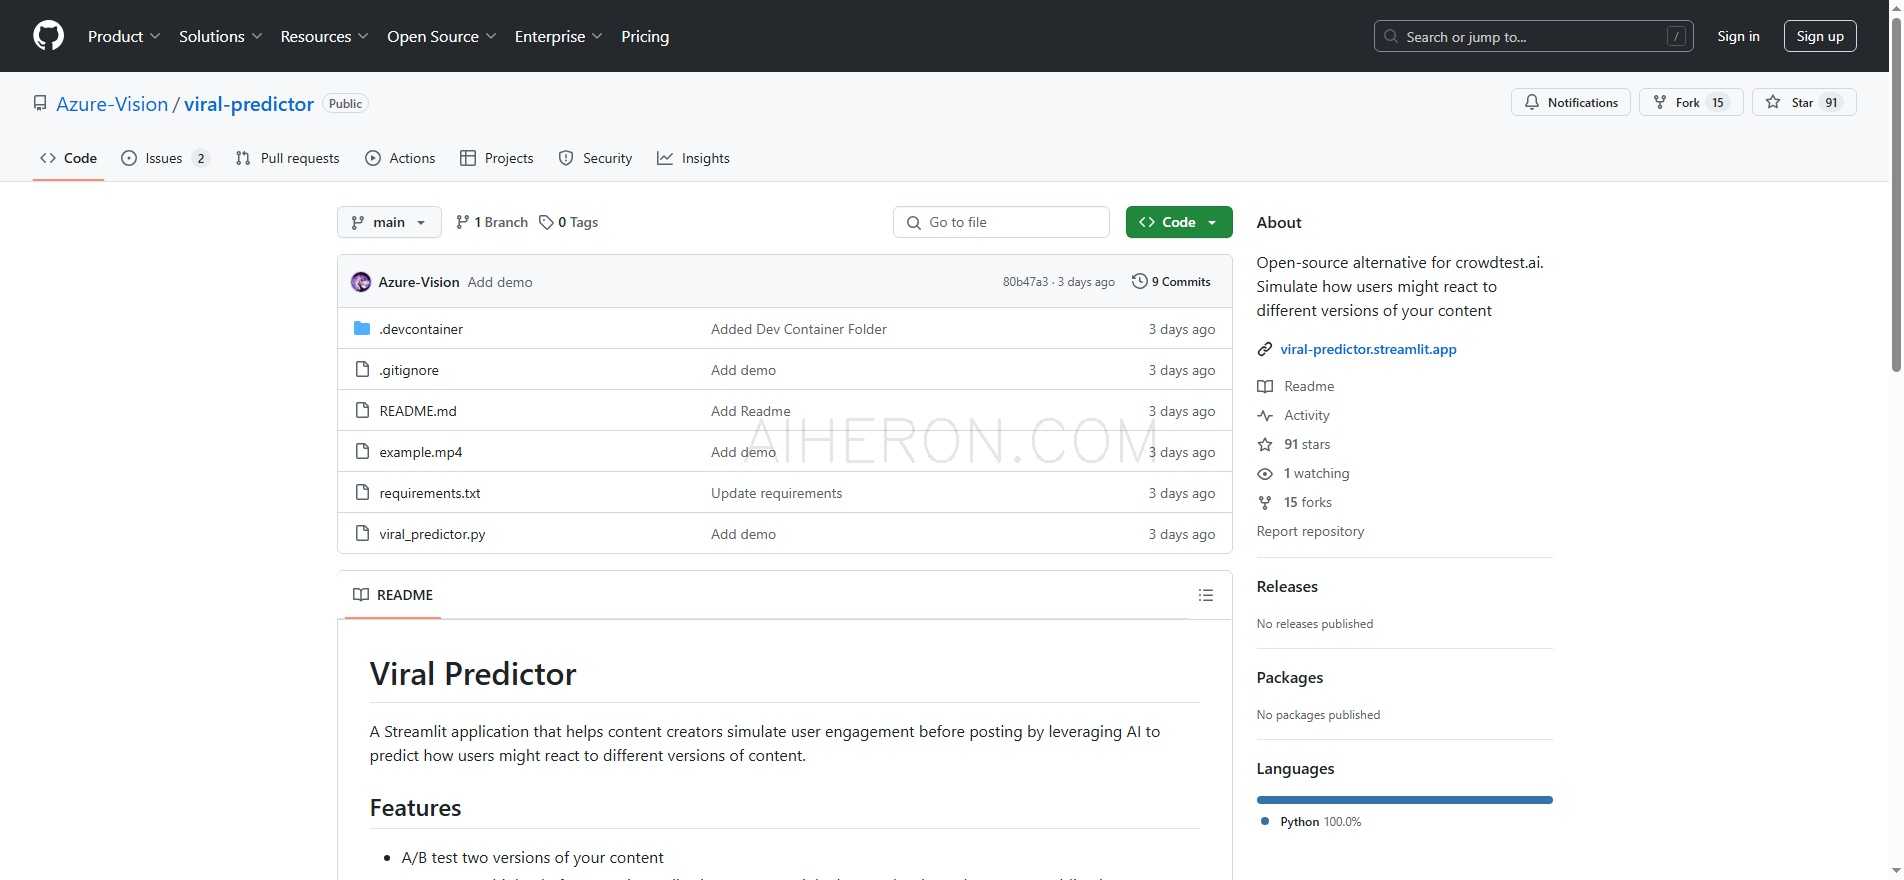Expand the Enterprise menu
The image size is (1904, 880).
point(558,36)
